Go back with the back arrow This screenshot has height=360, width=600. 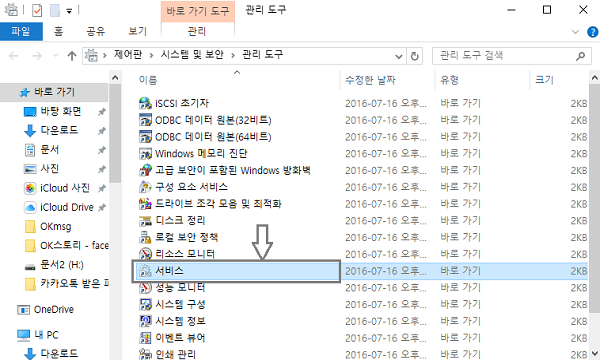point(13,56)
